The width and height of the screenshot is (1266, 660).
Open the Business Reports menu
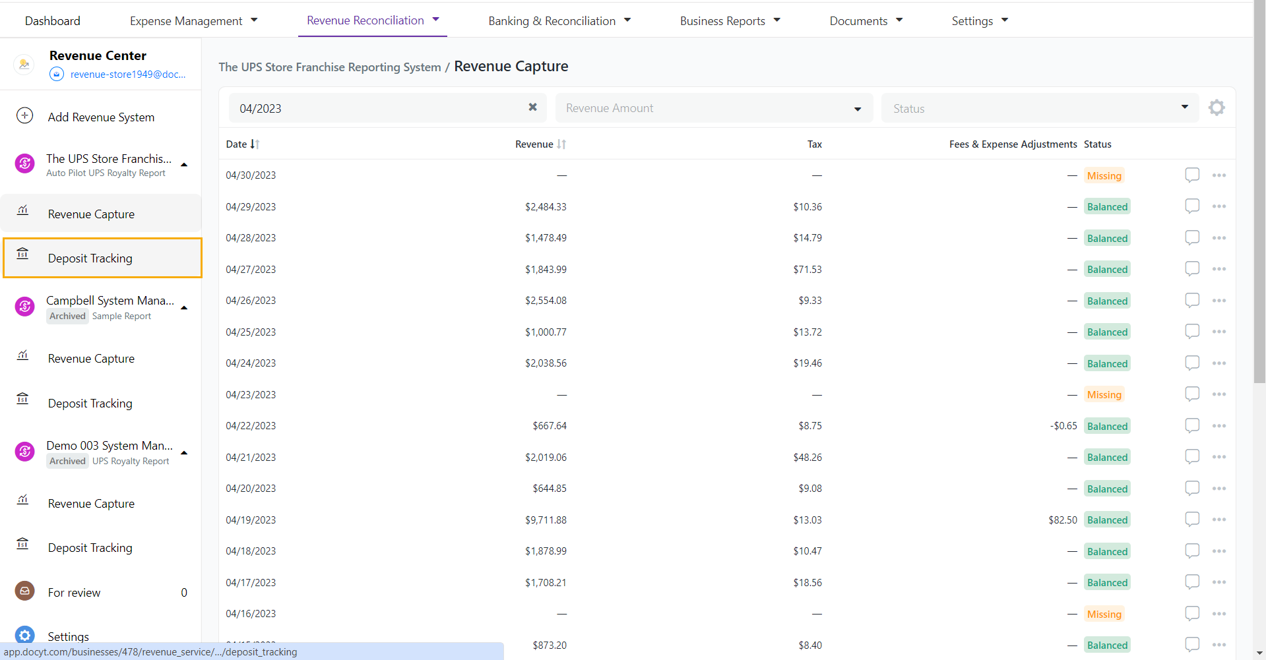pyautogui.click(x=730, y=20)
